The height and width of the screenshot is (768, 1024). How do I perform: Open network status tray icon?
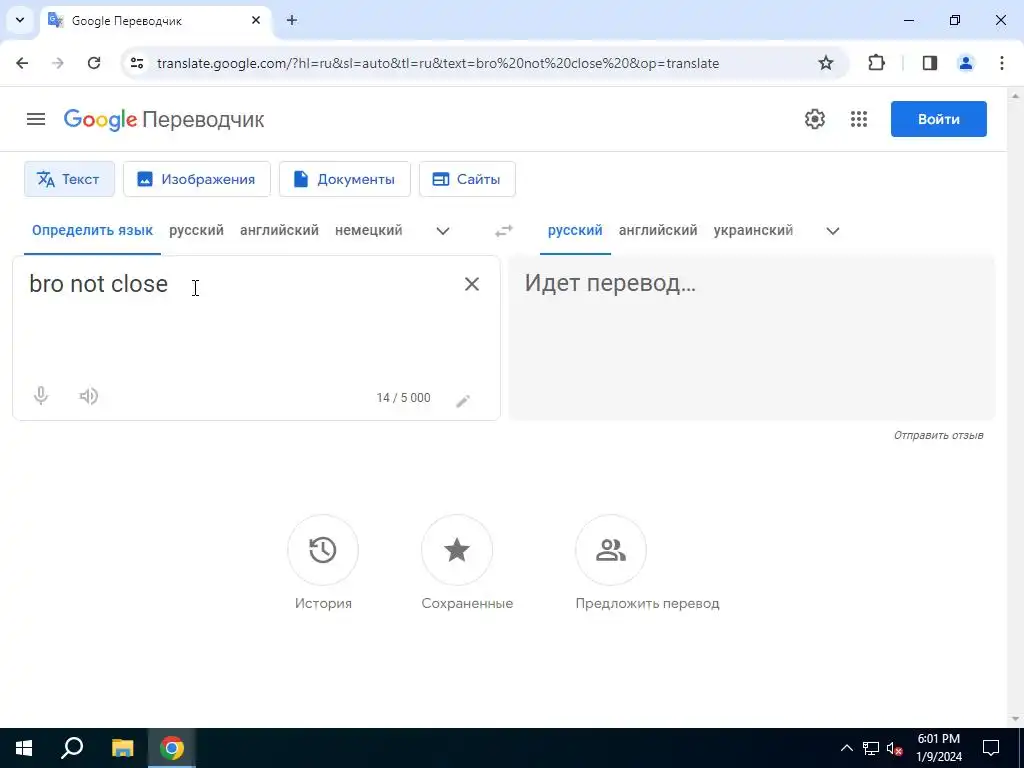click(871, 748)
